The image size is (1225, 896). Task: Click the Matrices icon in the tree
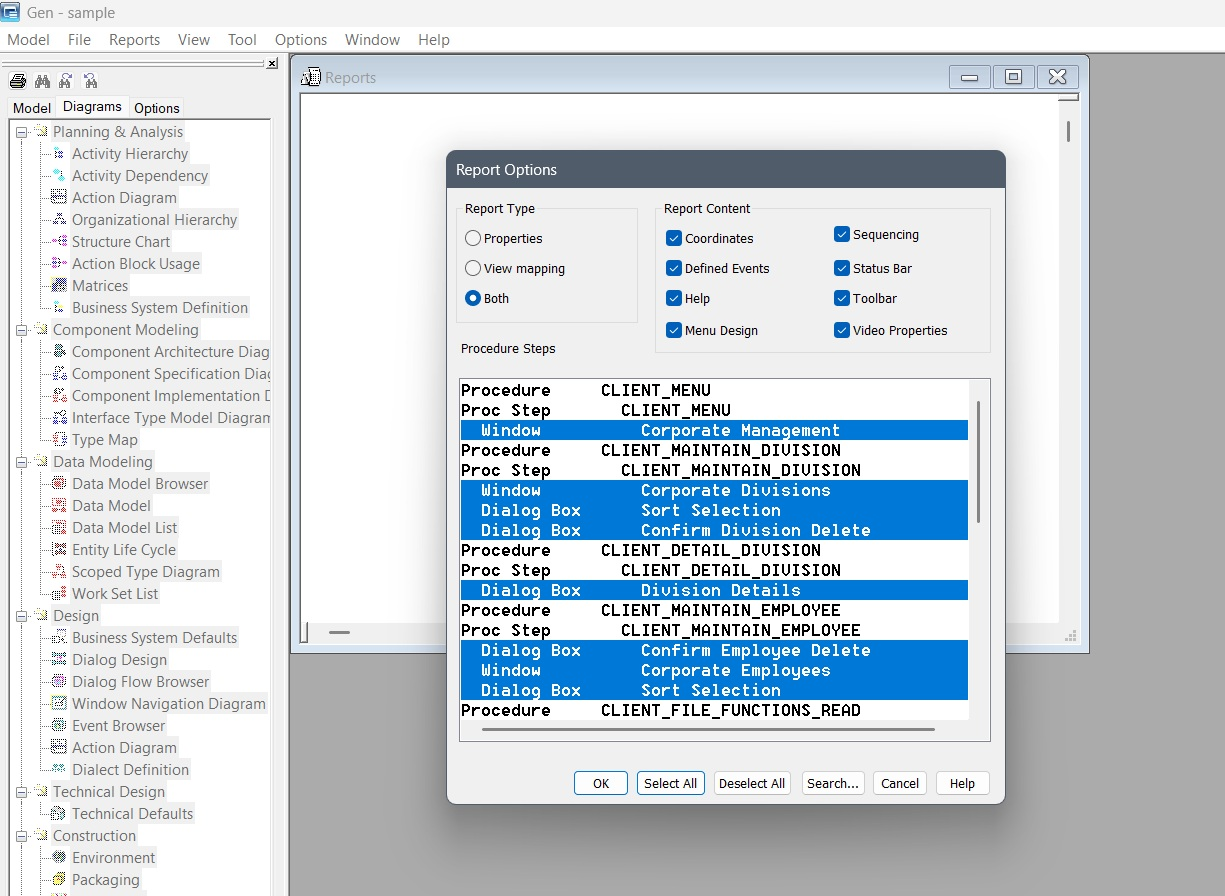tap(58, 286)
